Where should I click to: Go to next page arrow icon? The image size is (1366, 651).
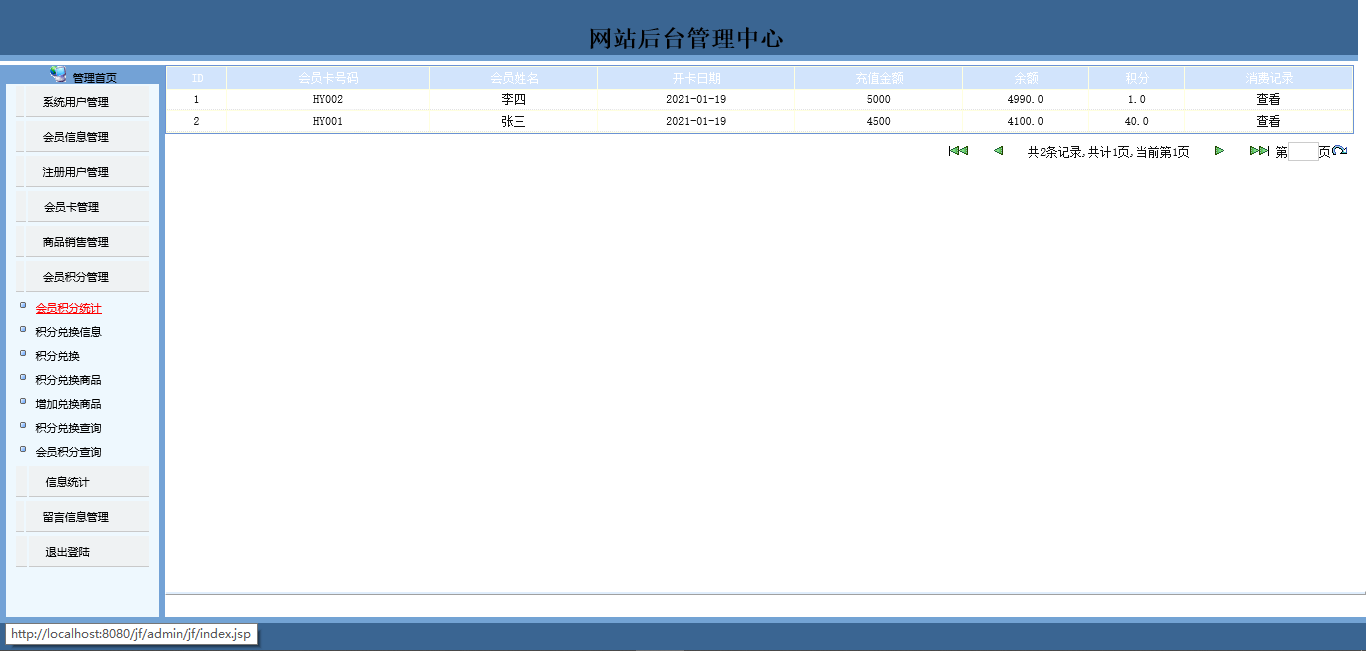point(1219,151)
